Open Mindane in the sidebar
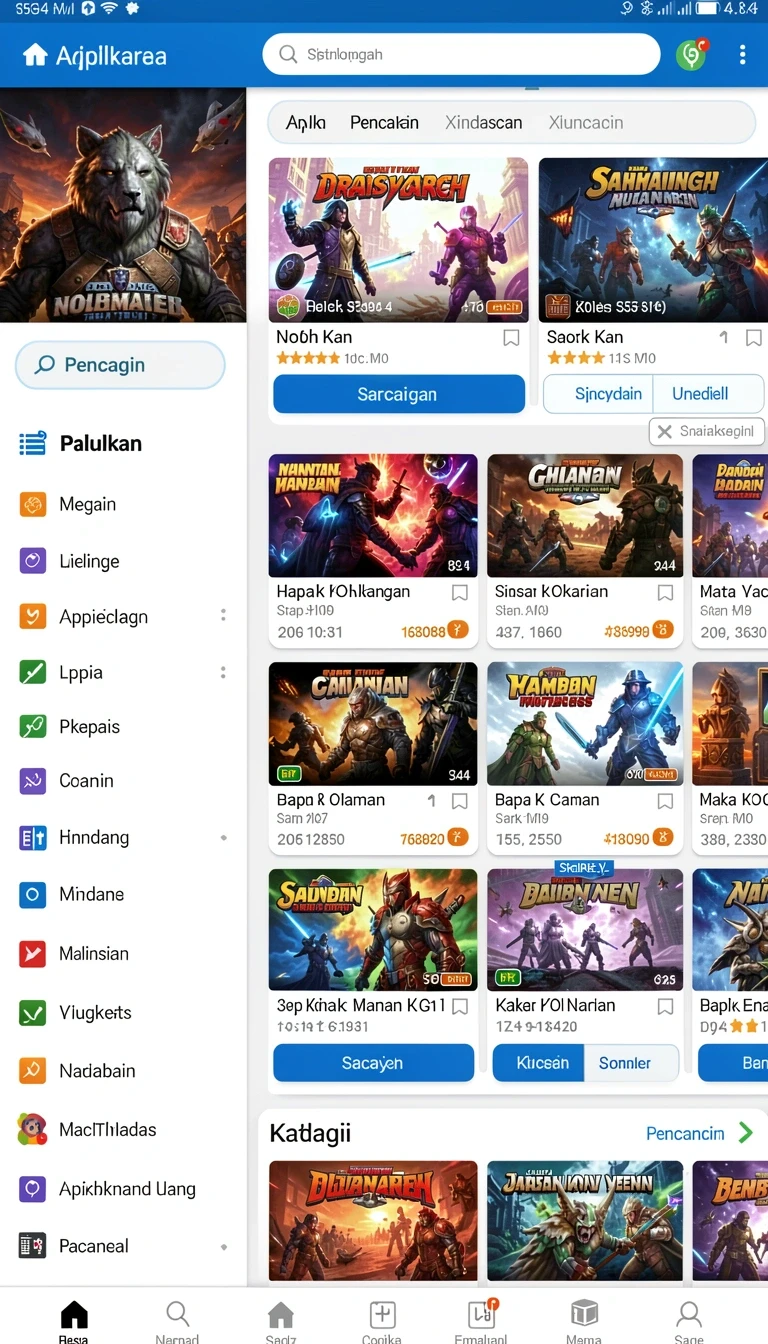The height and width of the screenshot is (1344, 768). (x=92, y=894)
